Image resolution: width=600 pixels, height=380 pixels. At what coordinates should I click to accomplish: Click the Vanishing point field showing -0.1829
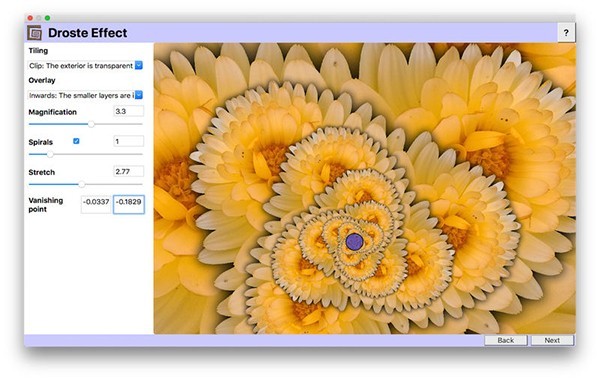pyautogui.click(x=129, y=204)
